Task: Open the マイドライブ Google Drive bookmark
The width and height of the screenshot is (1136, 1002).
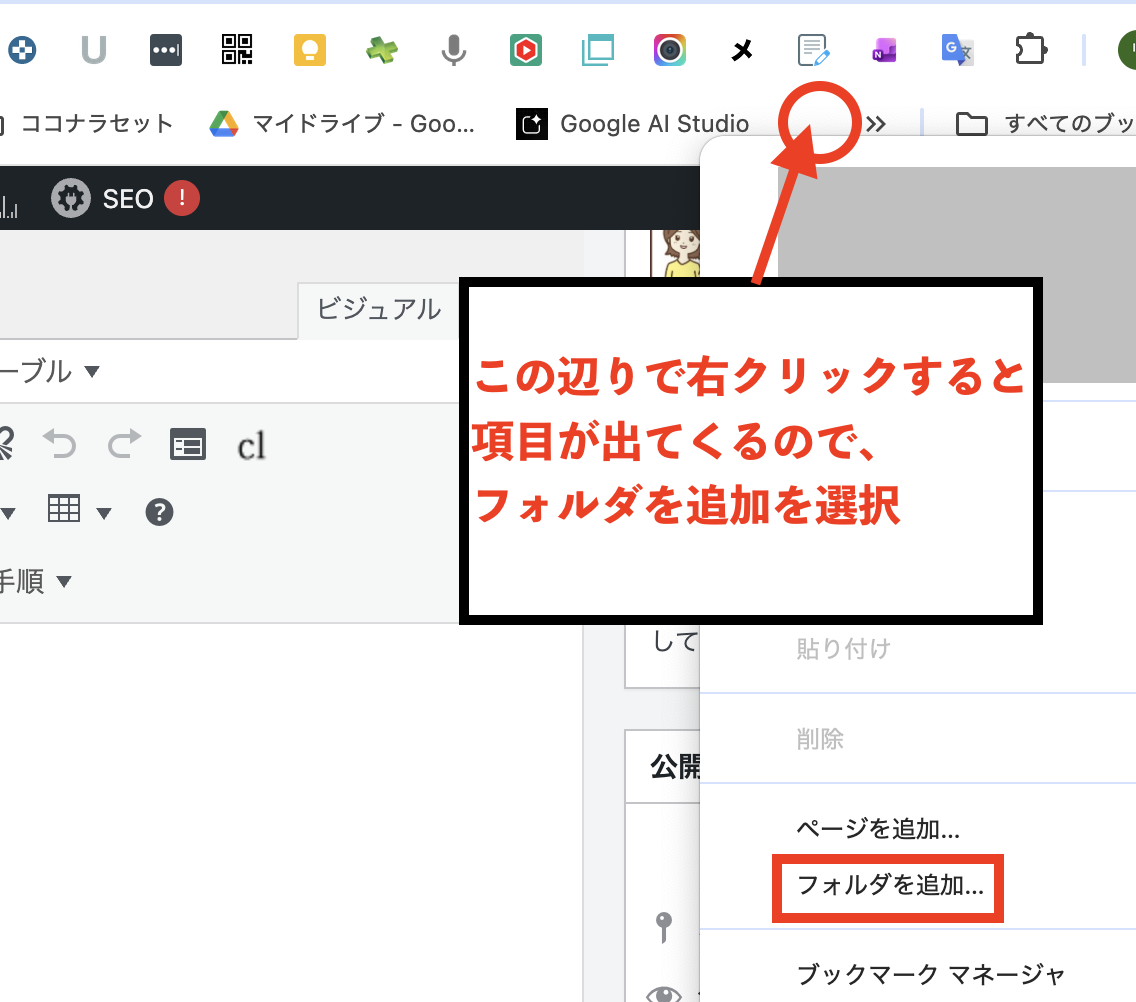Action: point(342,124)
